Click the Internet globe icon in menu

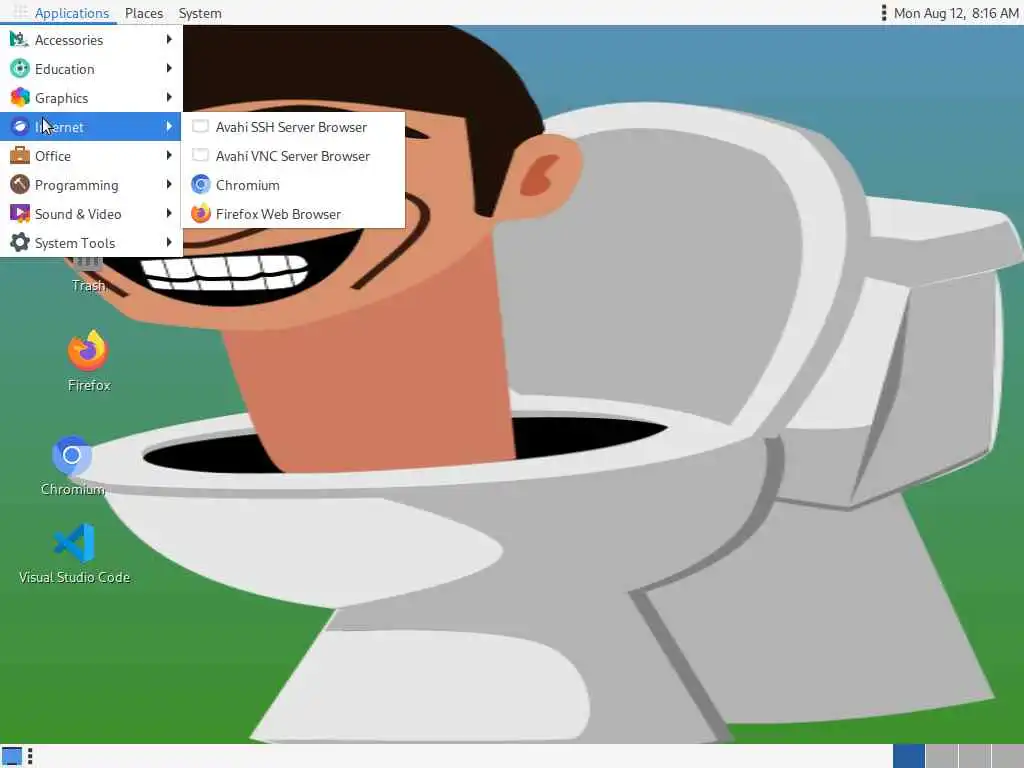tap(20, 127)
